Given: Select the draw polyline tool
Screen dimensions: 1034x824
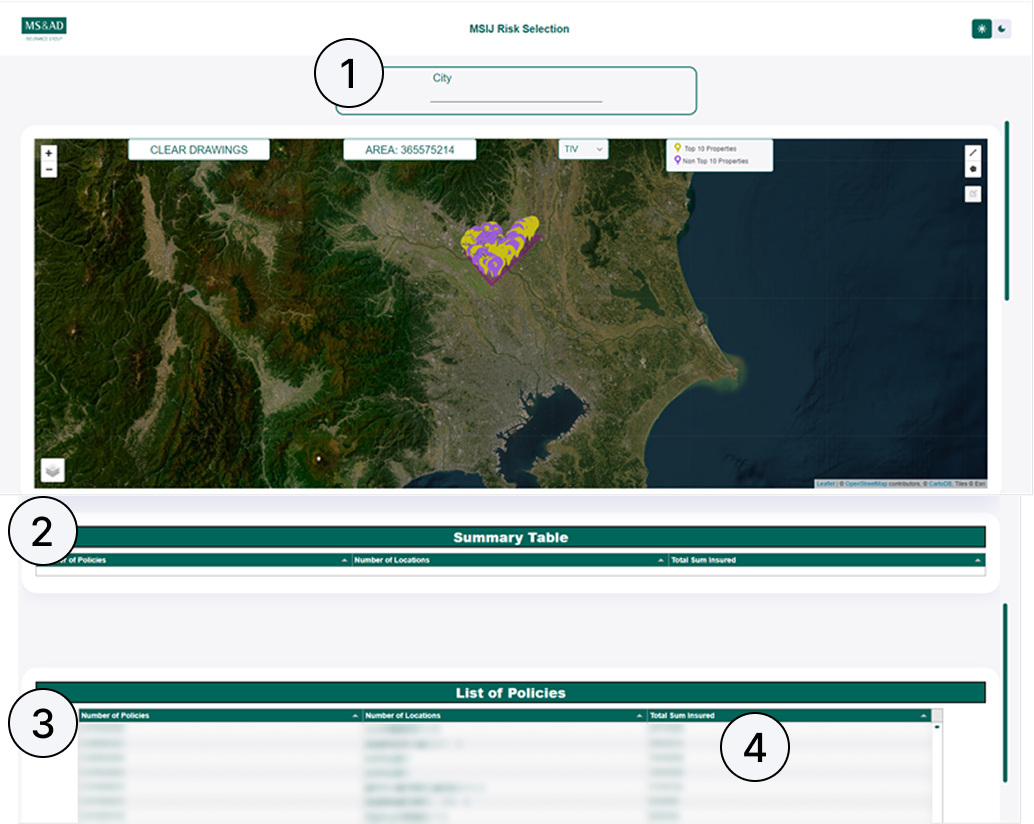Looking at the screenshot, I should [973, 153].
